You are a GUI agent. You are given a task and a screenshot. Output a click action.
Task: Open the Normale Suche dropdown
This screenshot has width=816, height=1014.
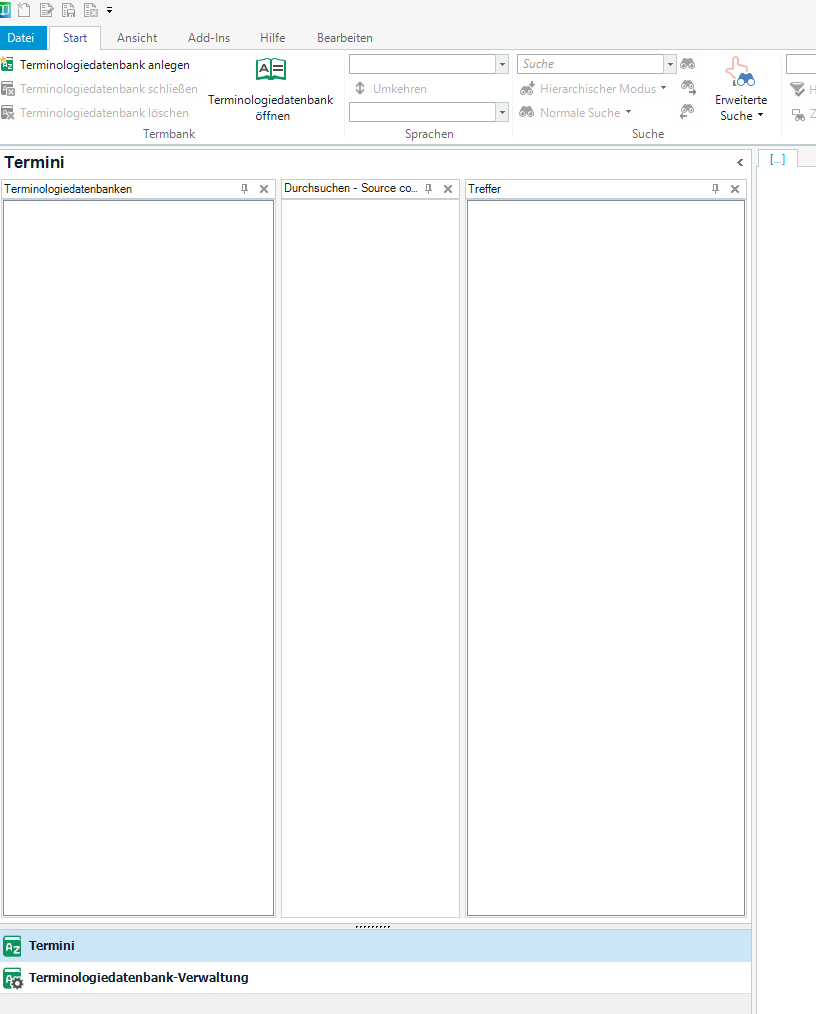pos(575,113)
